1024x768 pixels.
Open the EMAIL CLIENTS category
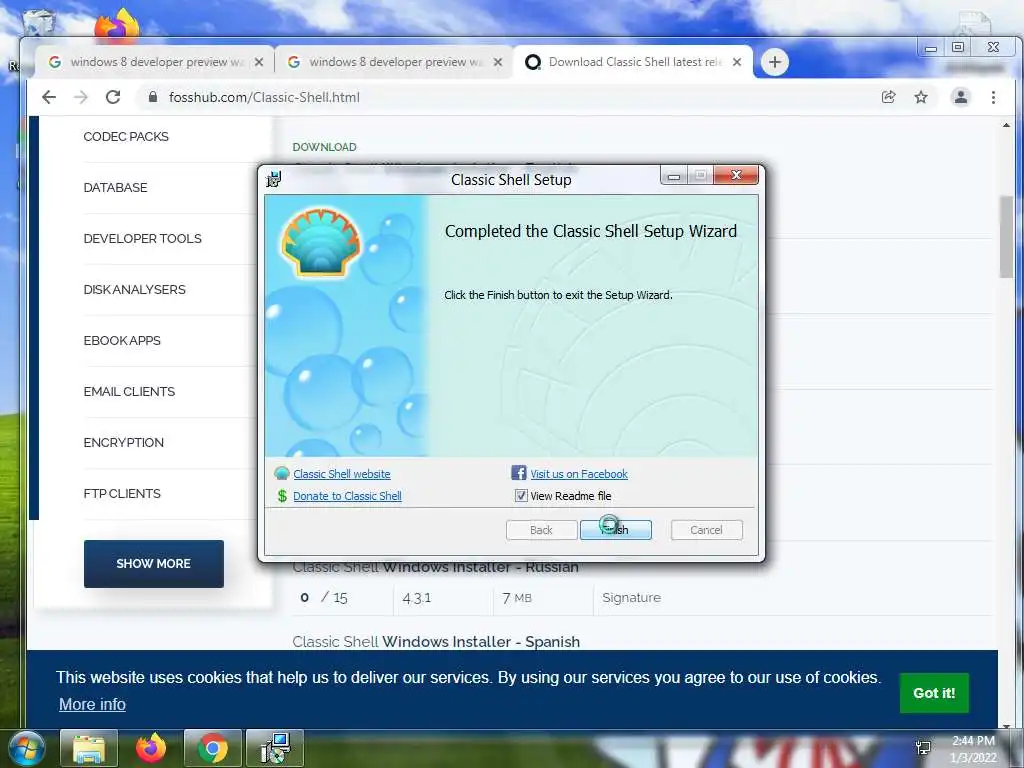click(x=129, y=391)
